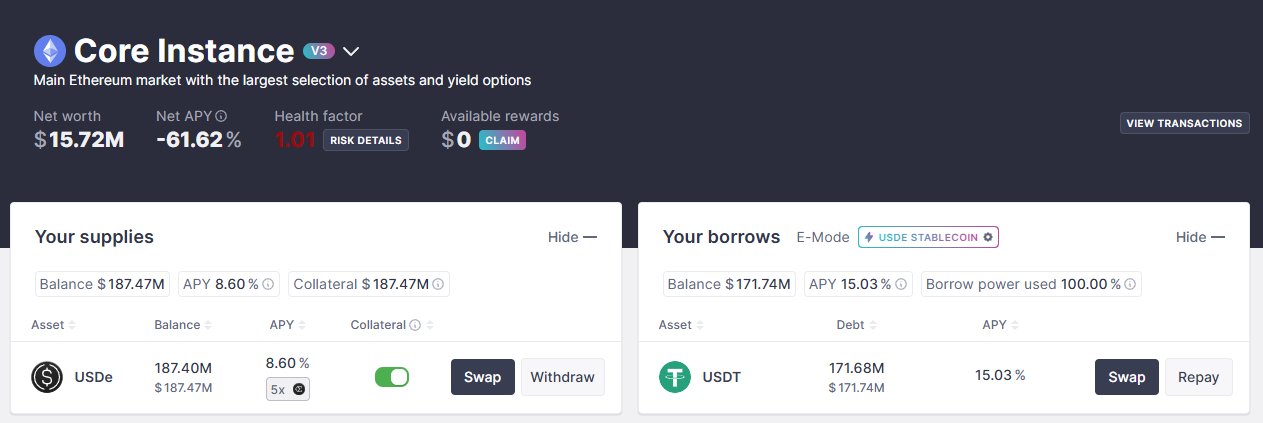Click the USDT token icon
Image resolution: width=1263 pixels, height=423 pixels.
point(675,377)
